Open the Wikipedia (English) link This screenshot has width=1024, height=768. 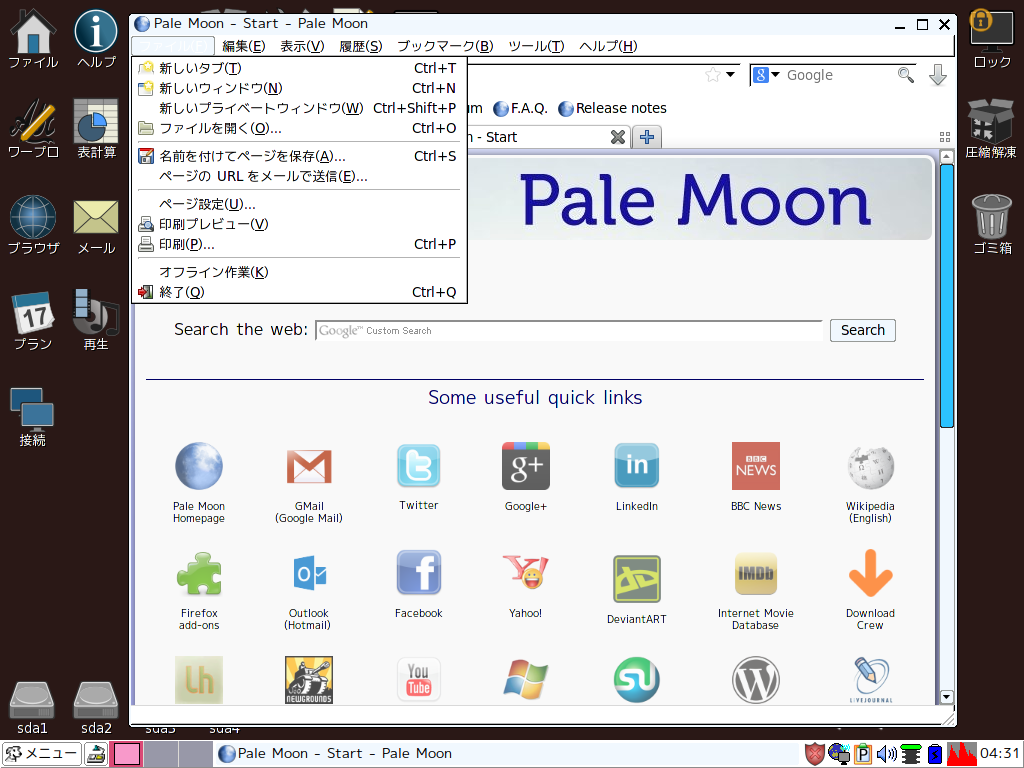[x=870, y=483]
